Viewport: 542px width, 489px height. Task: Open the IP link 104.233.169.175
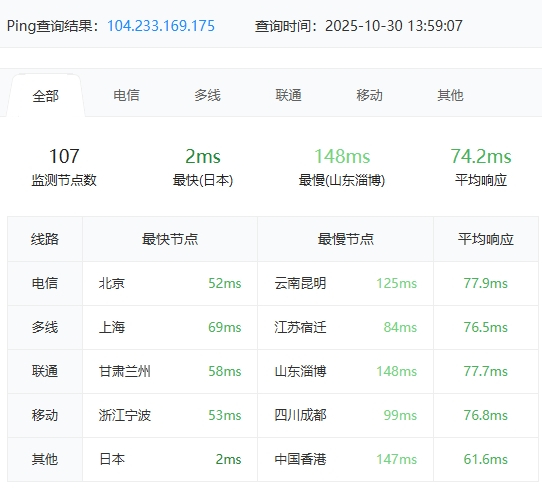[x=161, y=26]
